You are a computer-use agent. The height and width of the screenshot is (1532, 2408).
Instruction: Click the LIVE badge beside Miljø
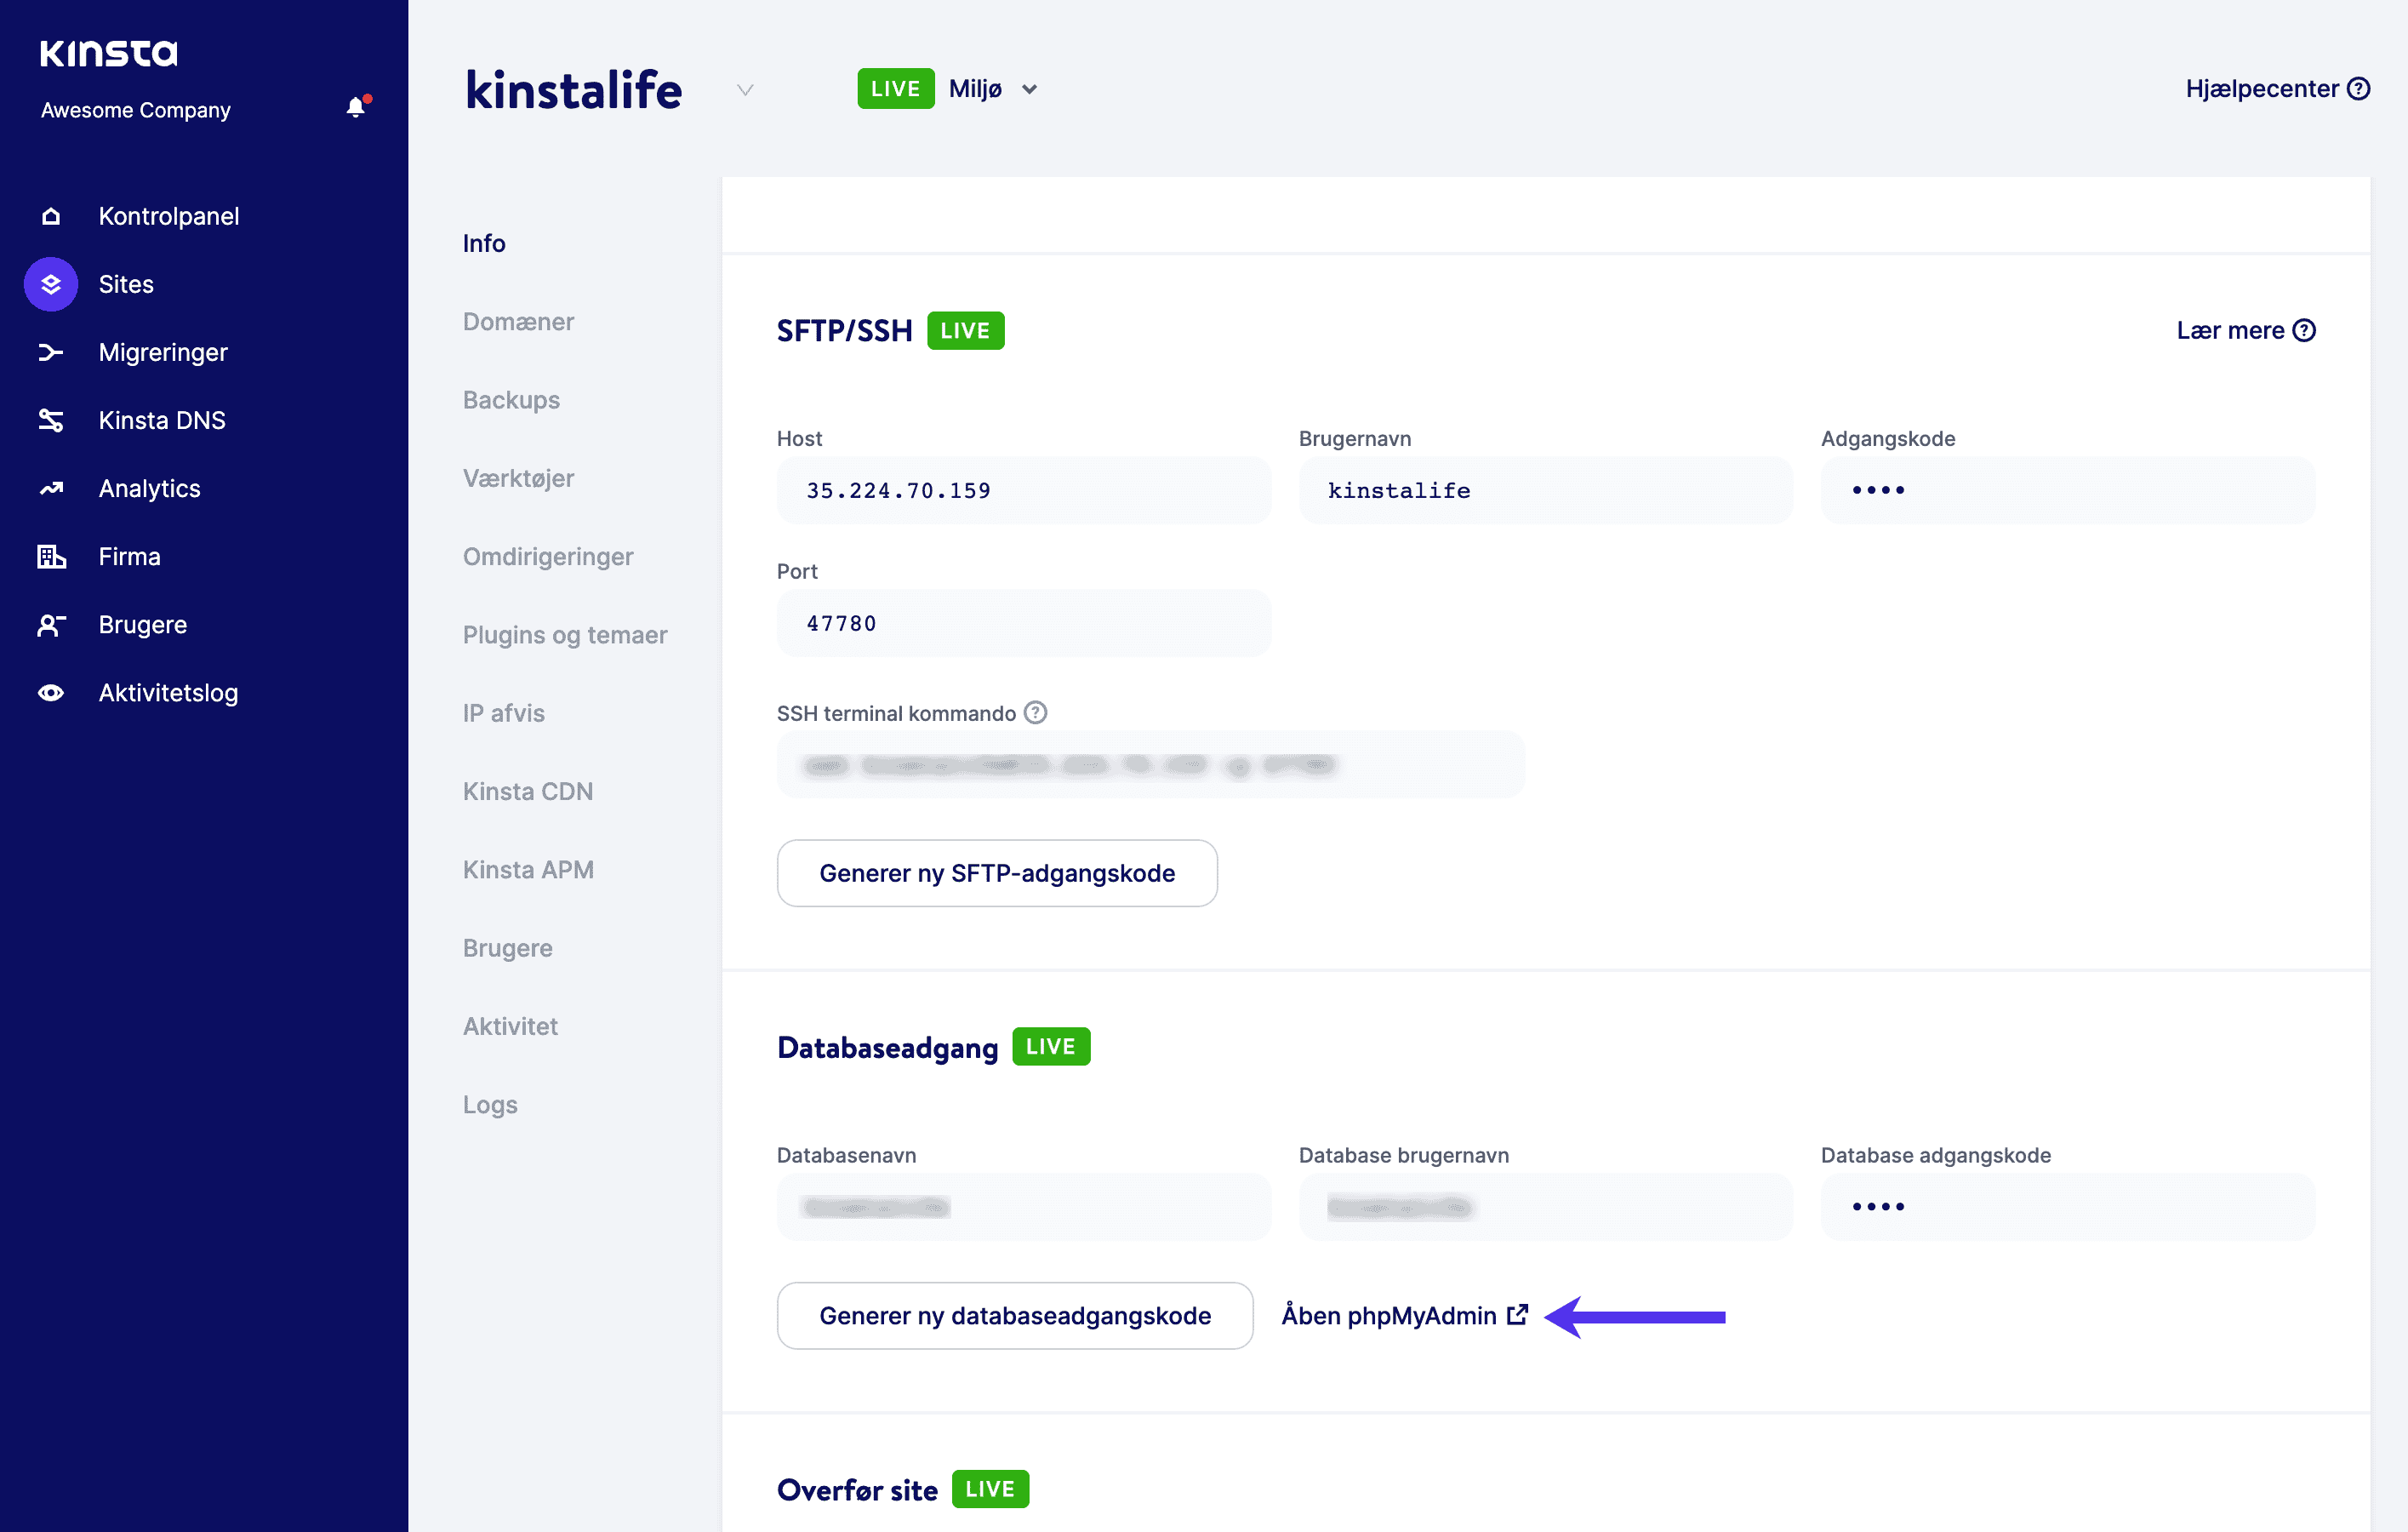pos(895,89)
